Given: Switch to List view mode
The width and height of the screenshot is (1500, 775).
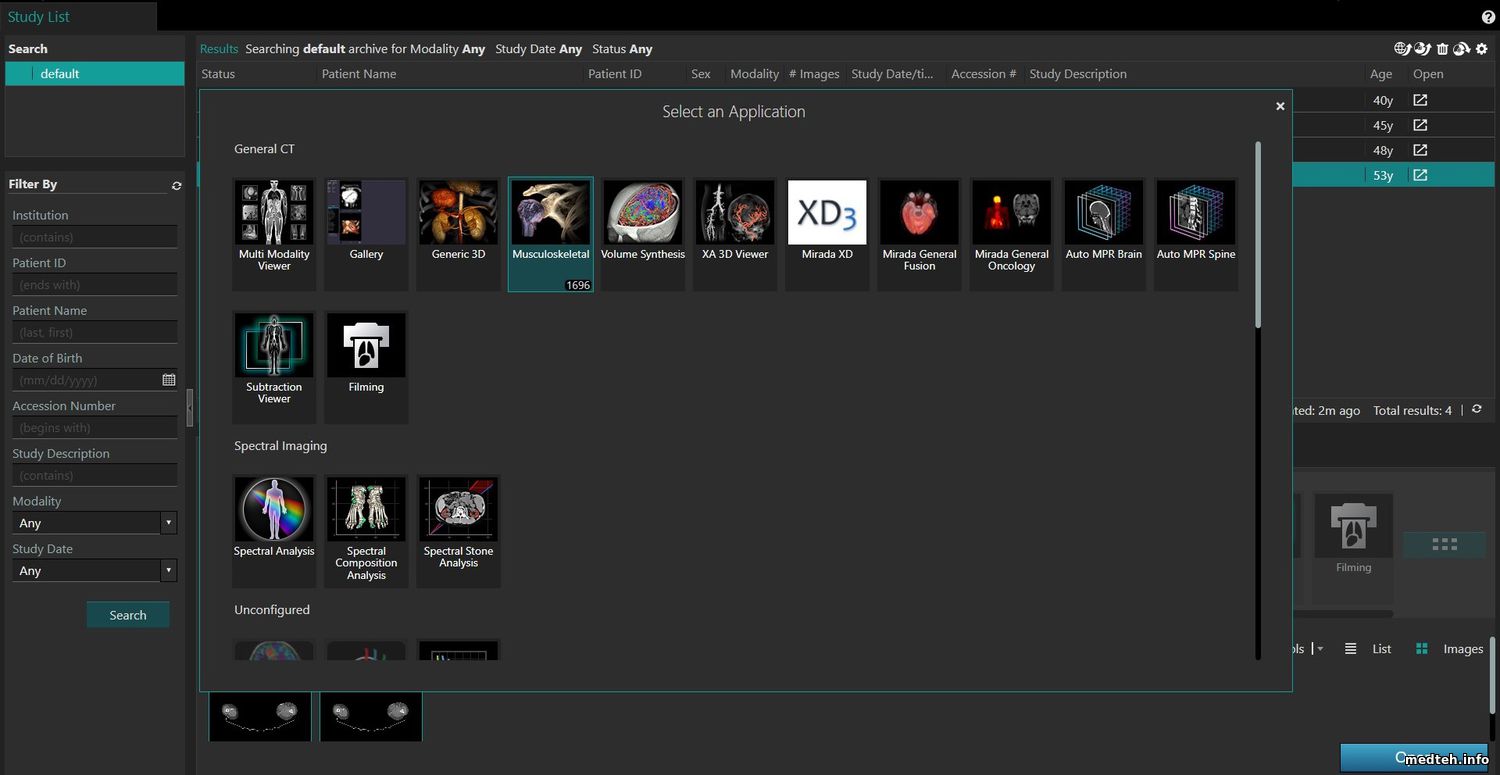Looking at the screenshot, I should tap(1369, 649).
